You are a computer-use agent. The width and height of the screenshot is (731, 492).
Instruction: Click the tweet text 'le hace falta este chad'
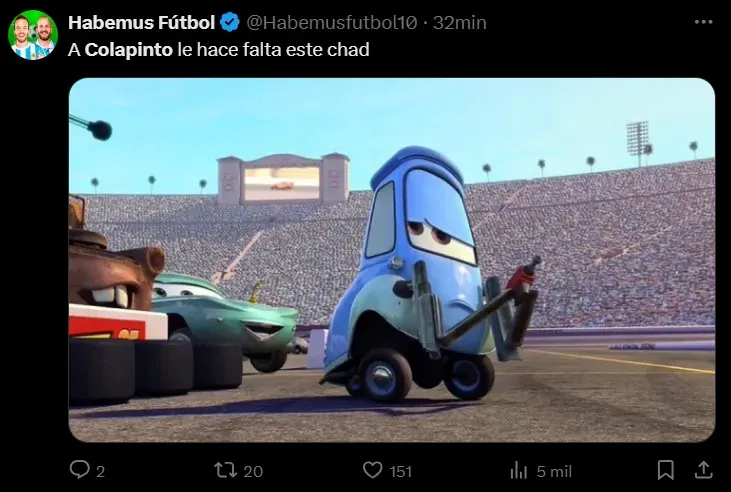pos(273,49)
